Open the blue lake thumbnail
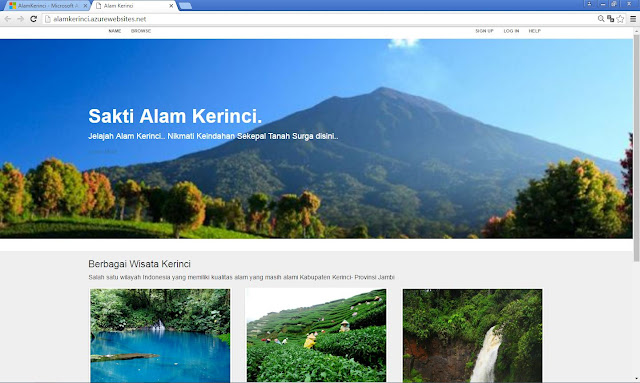The width and height of the screenshot is (640, 383). click(160, 336)
